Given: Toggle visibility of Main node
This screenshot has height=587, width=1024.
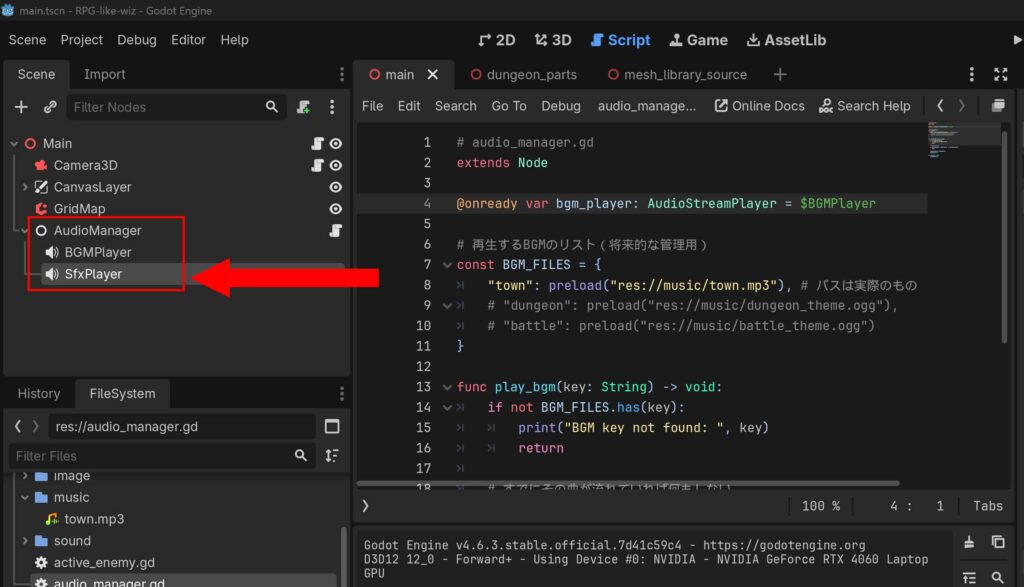Looking at the screenshot, I should point(336,143).
